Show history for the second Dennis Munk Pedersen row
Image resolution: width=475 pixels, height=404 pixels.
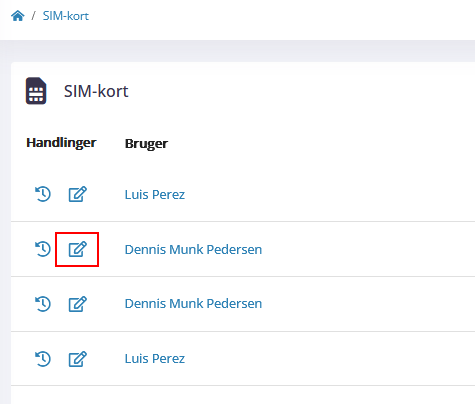pos(43,304)
